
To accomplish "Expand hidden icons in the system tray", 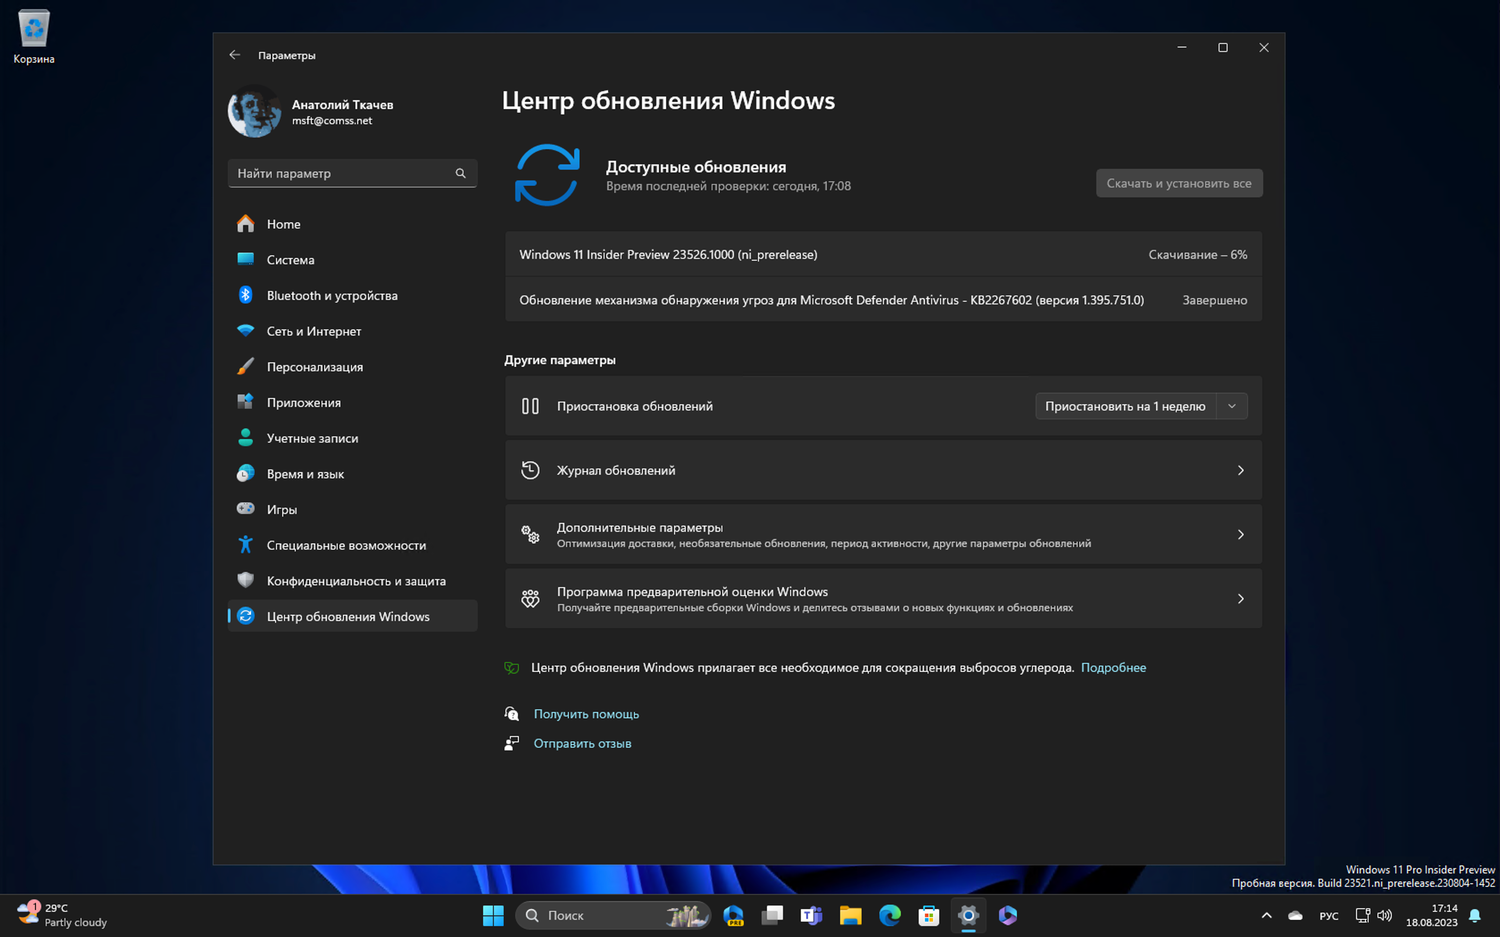I will (1266, 915).
